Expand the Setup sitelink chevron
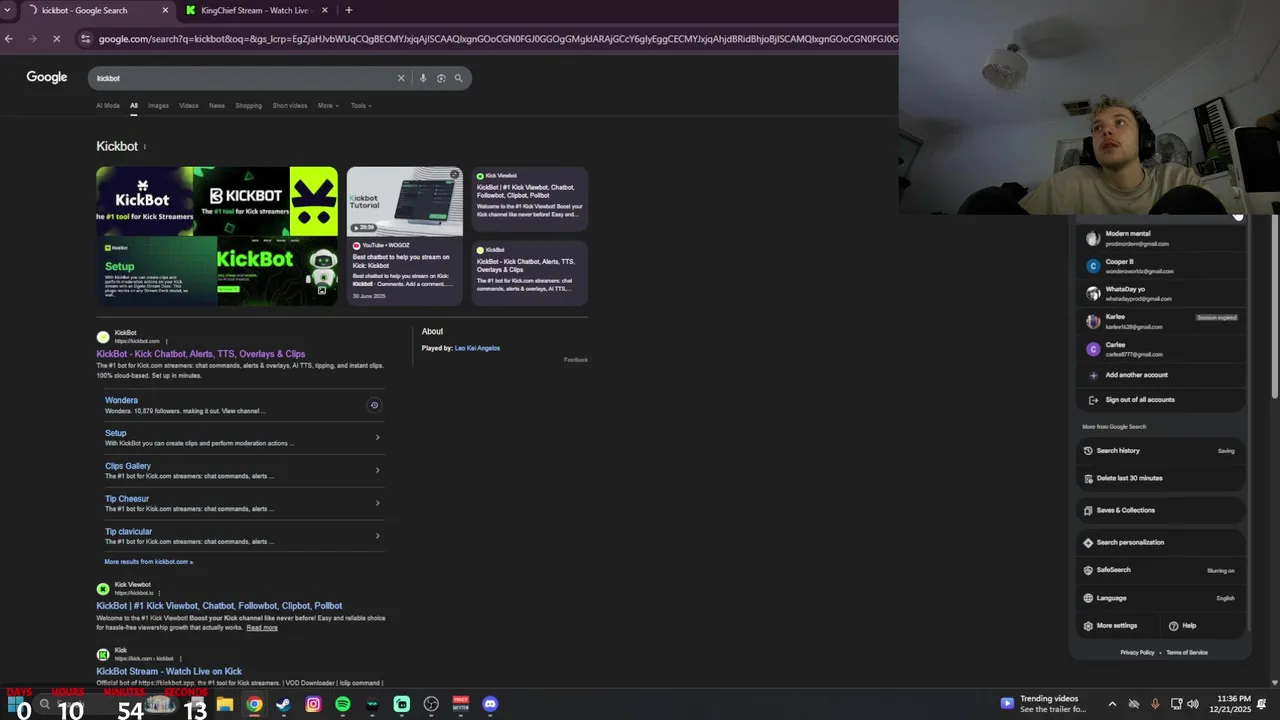The image size is (1280, 720). (377, 437)
